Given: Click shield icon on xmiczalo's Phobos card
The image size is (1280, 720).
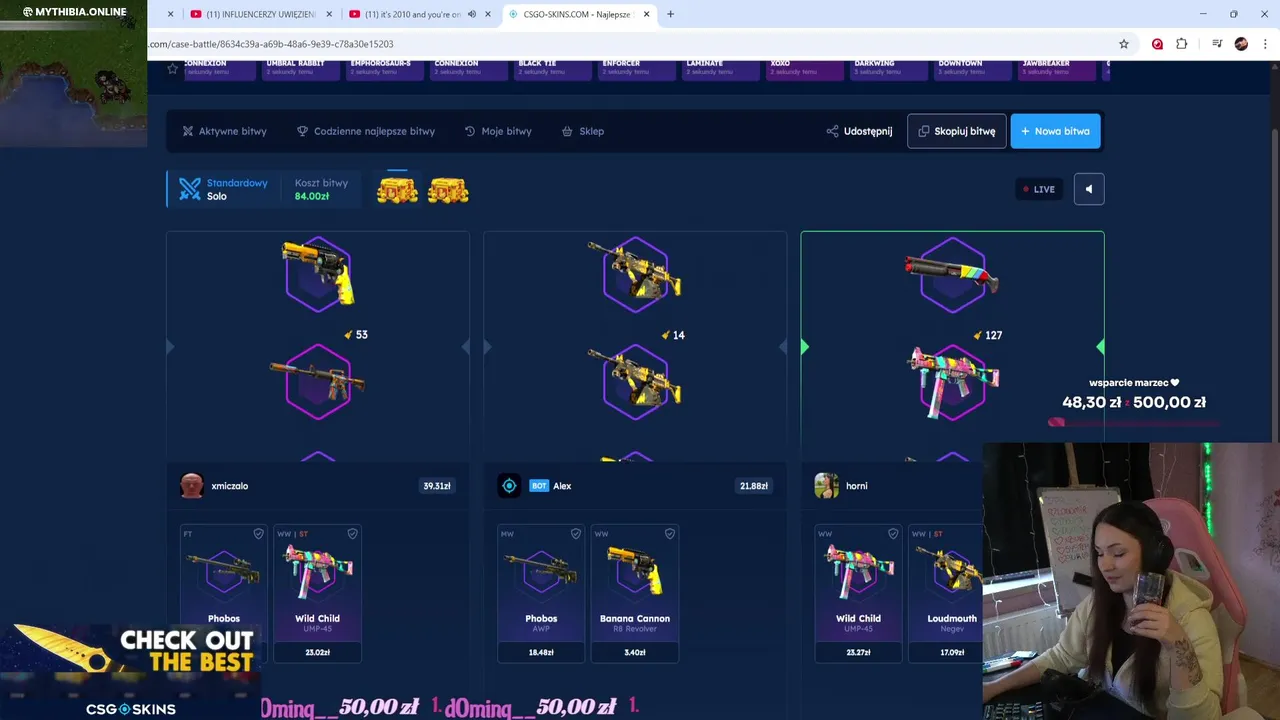Looking at the screenshot, I should click(x=258, y=534).
